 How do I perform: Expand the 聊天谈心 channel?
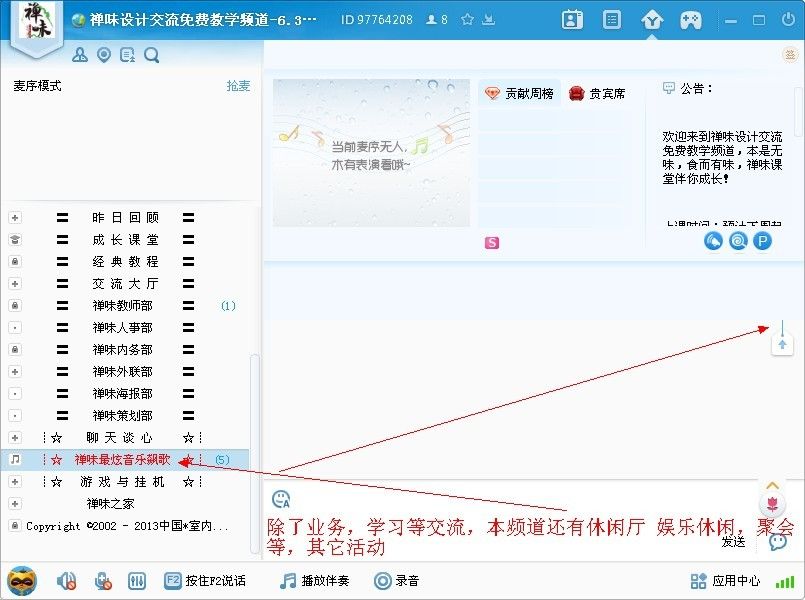15,438
